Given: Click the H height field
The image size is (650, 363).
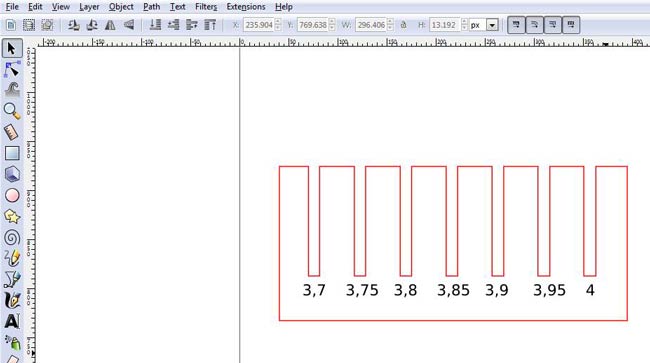Looking at the screenshot, I should coord(449,25).
